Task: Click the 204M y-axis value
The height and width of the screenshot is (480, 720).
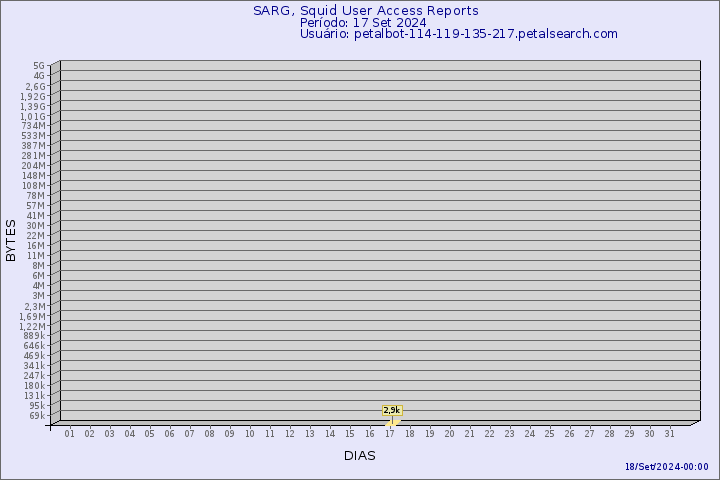Action: pos(34,166)
